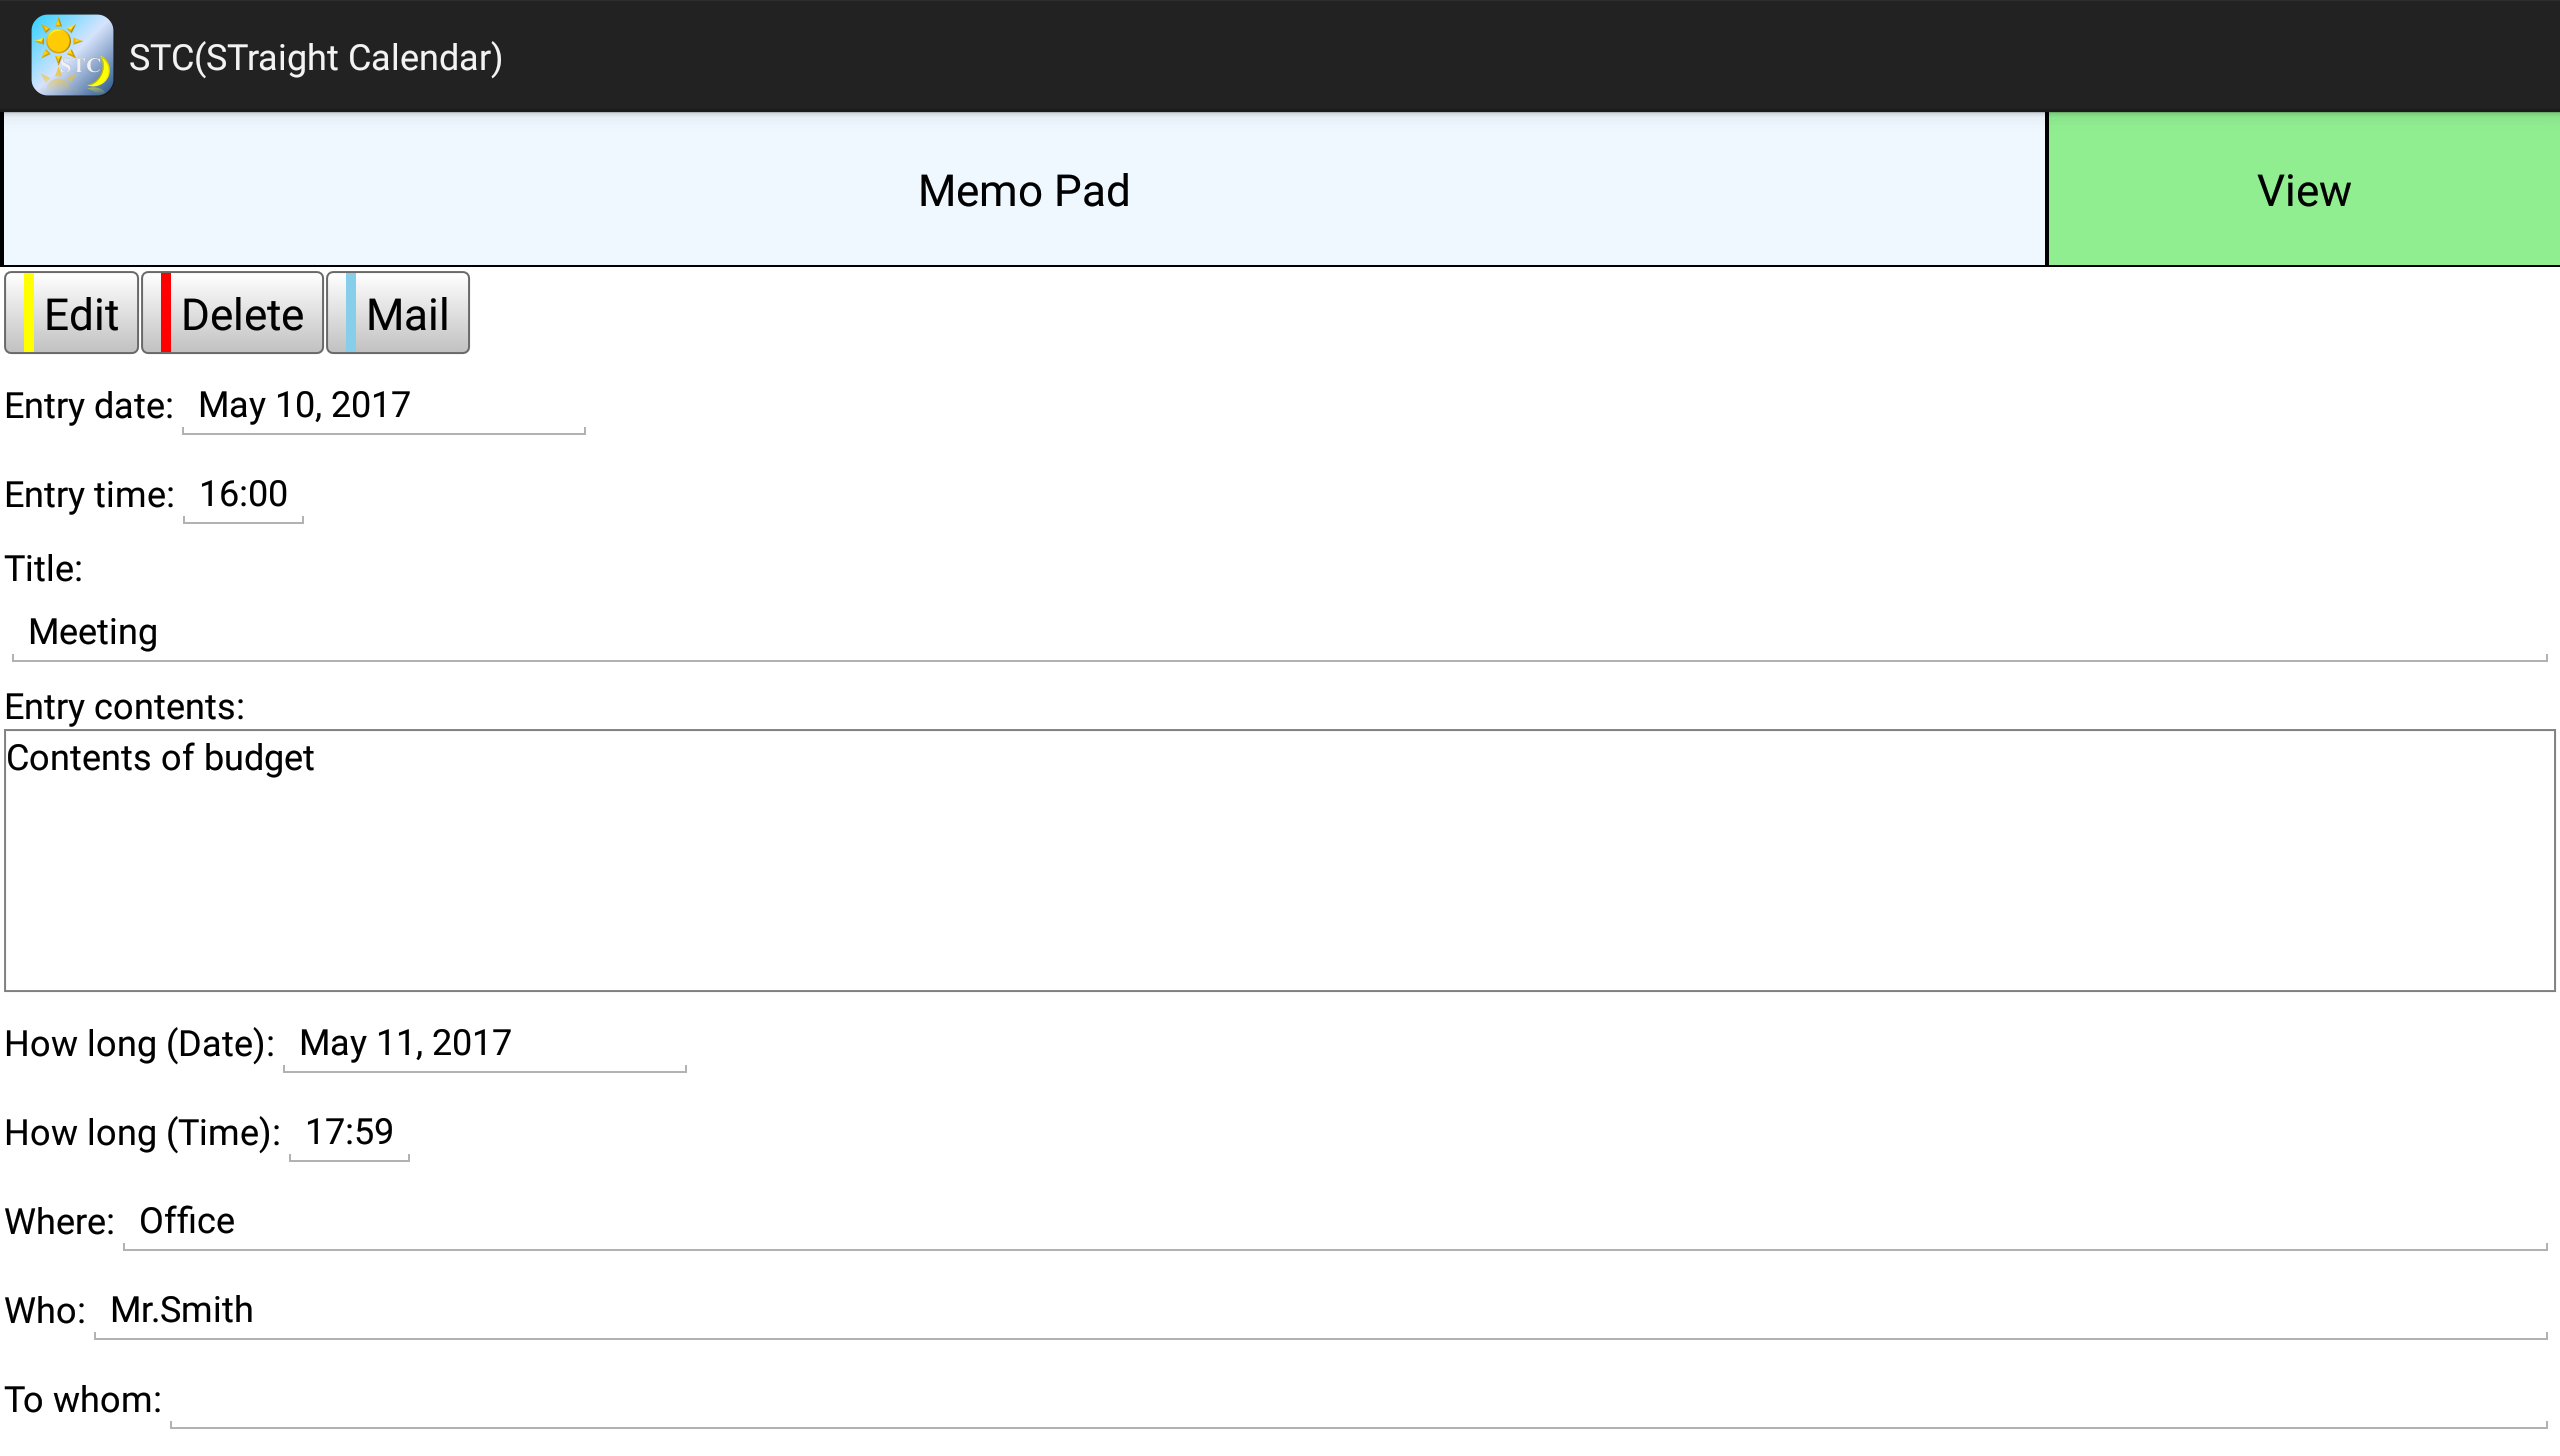The width and height of the screenshot is (2560, 1456).
Task: Click the Mail button
Action: click(x=398, y=314)
